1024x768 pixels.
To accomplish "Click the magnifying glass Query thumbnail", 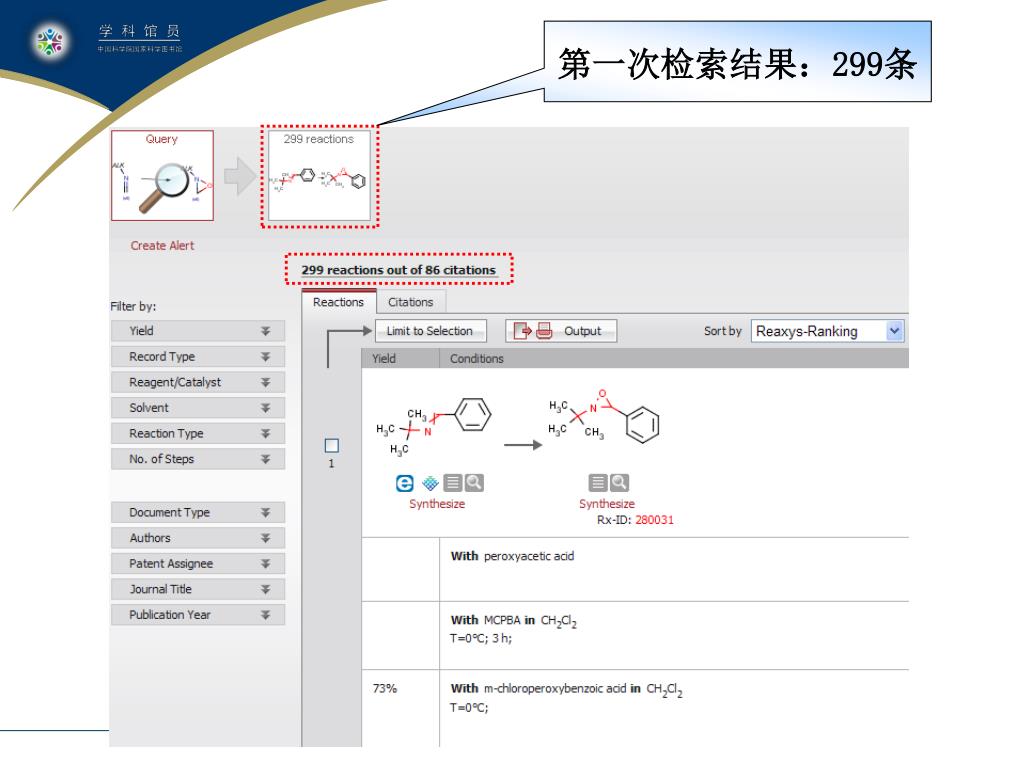I will [162, 176].
